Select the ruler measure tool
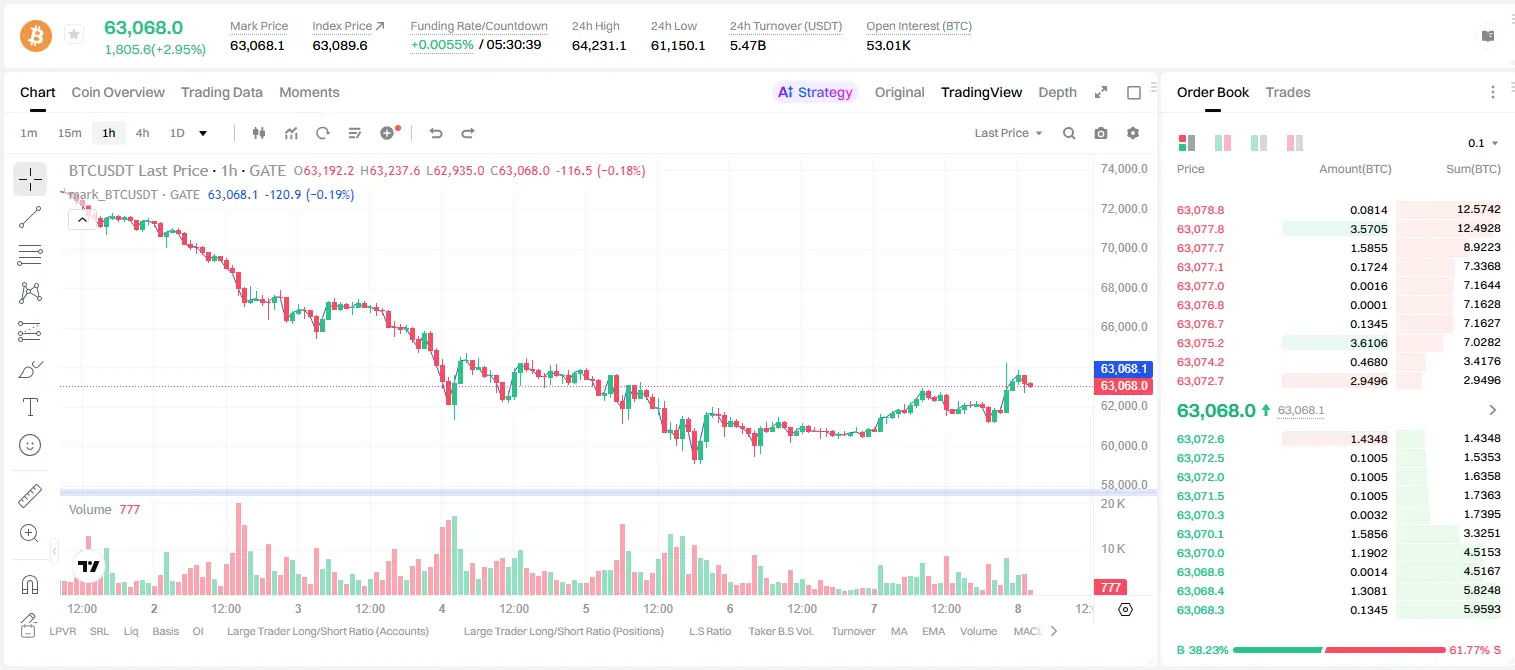 point(30,495)
